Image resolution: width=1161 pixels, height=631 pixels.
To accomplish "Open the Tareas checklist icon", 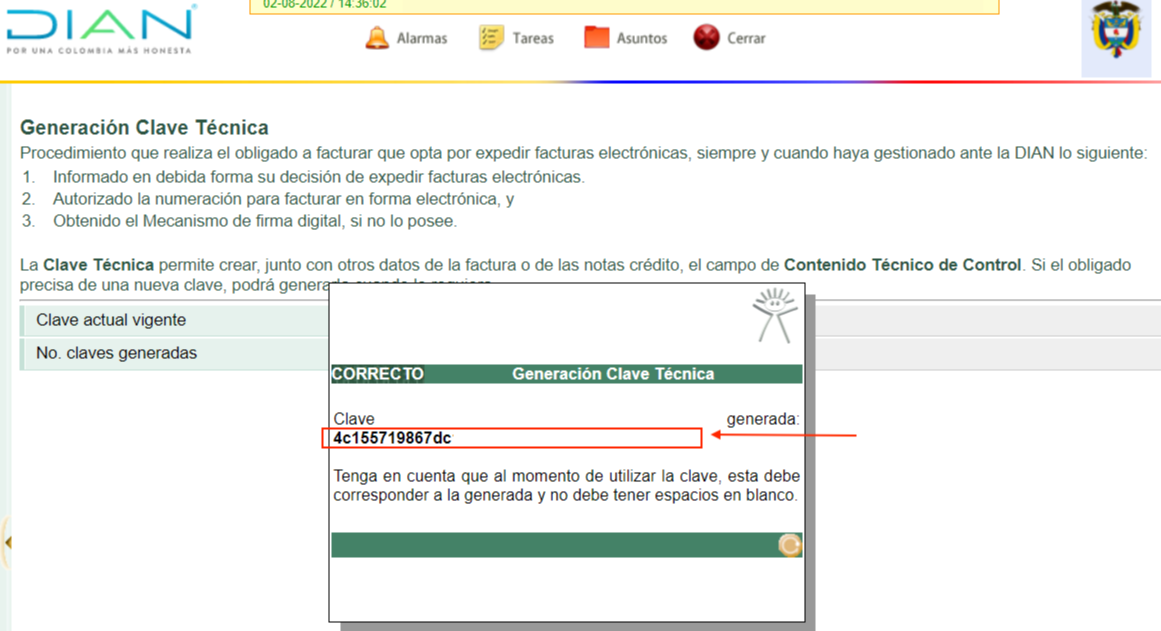I will 491,38.
